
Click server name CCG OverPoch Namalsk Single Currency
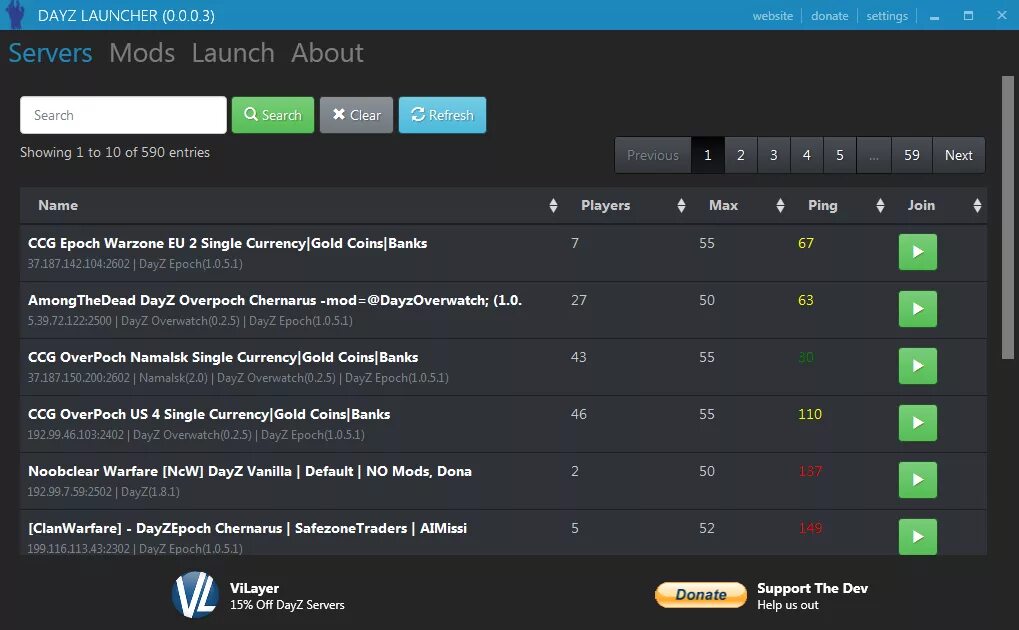[223, 358]
